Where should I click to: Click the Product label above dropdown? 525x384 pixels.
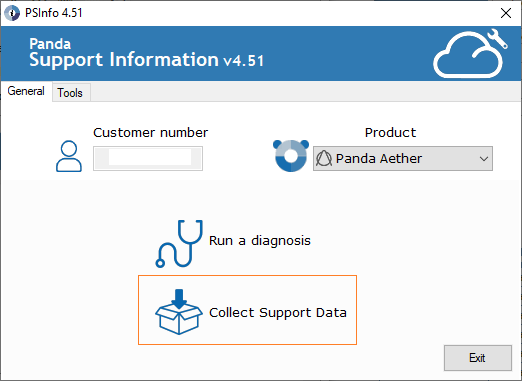point(392,133)
